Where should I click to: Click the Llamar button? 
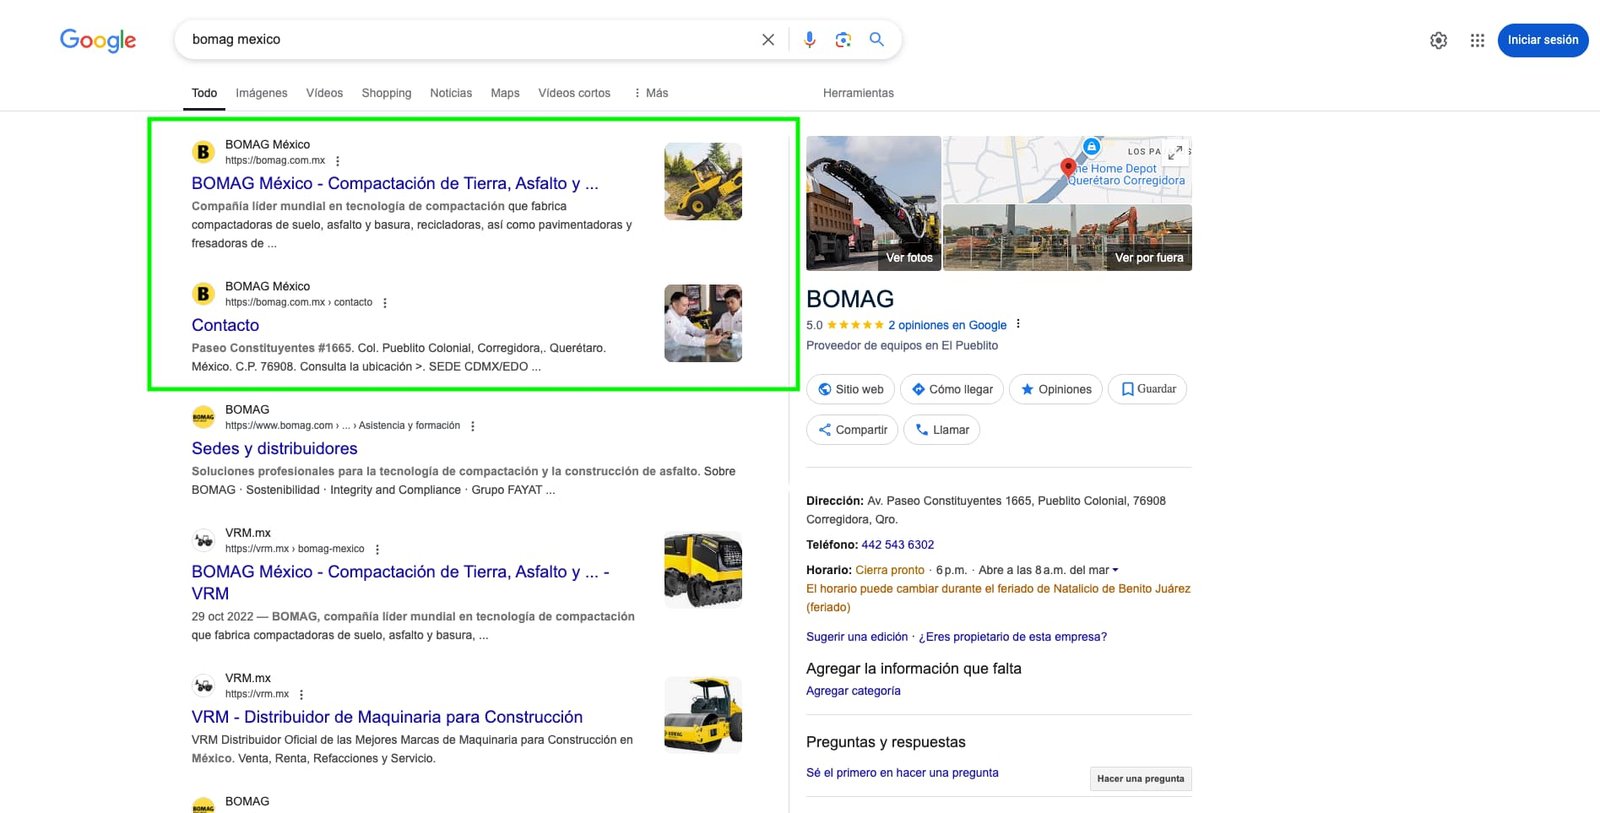[x=942, y=430]
